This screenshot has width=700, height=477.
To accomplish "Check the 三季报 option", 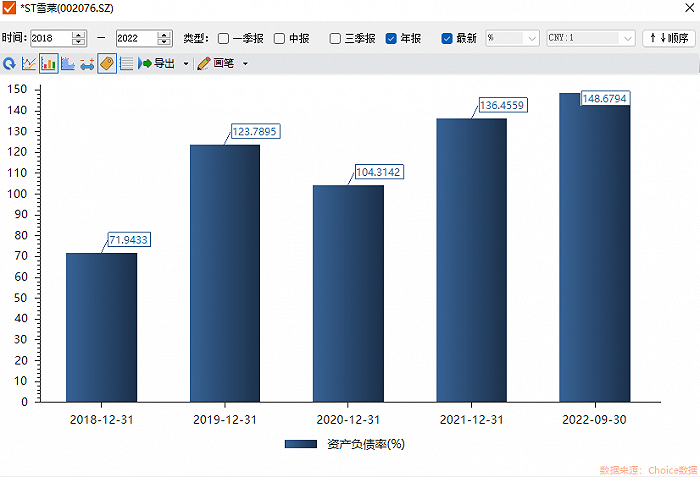I will point(335,38).
